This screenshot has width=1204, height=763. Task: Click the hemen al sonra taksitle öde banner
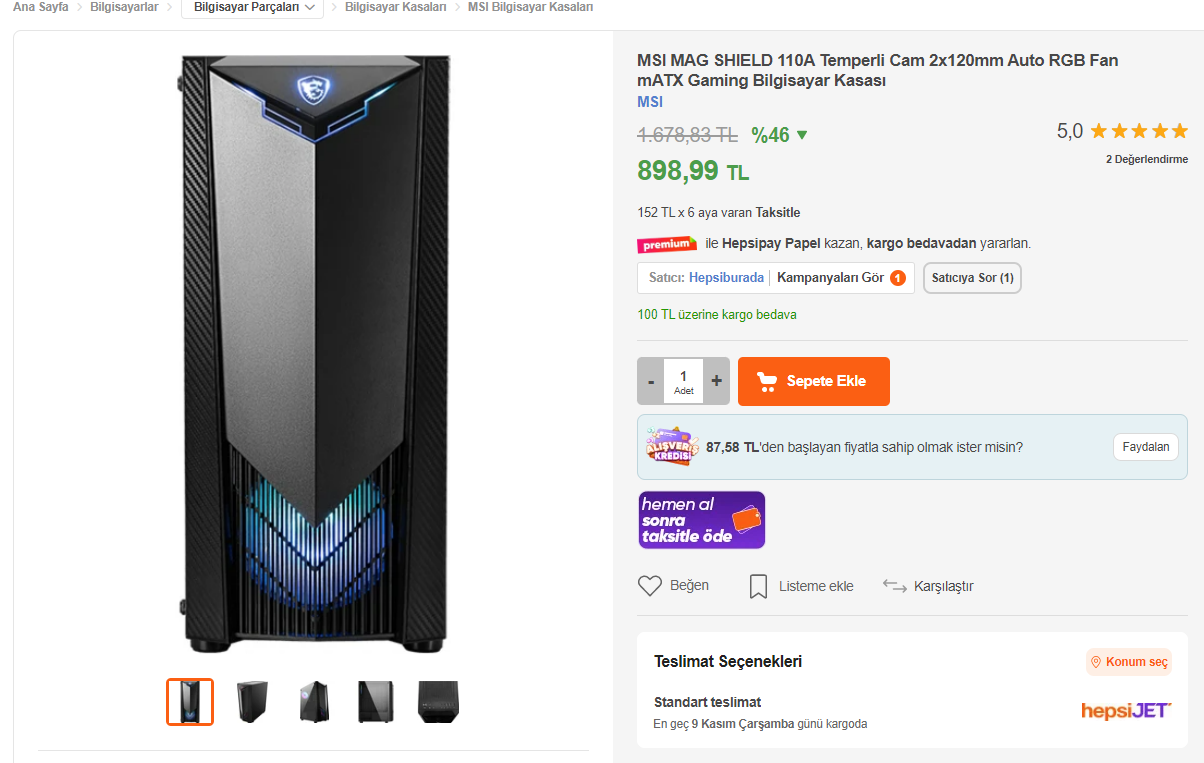pos(702,520)
